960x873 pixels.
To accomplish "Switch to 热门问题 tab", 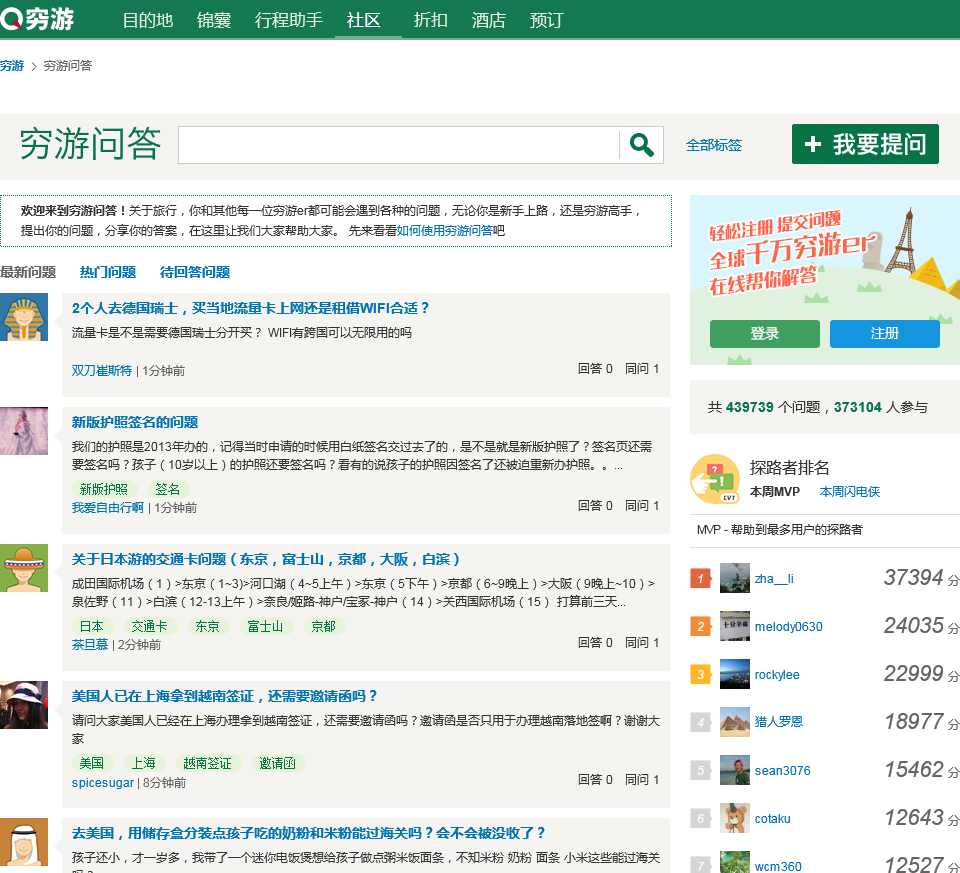I will (108, 272).
